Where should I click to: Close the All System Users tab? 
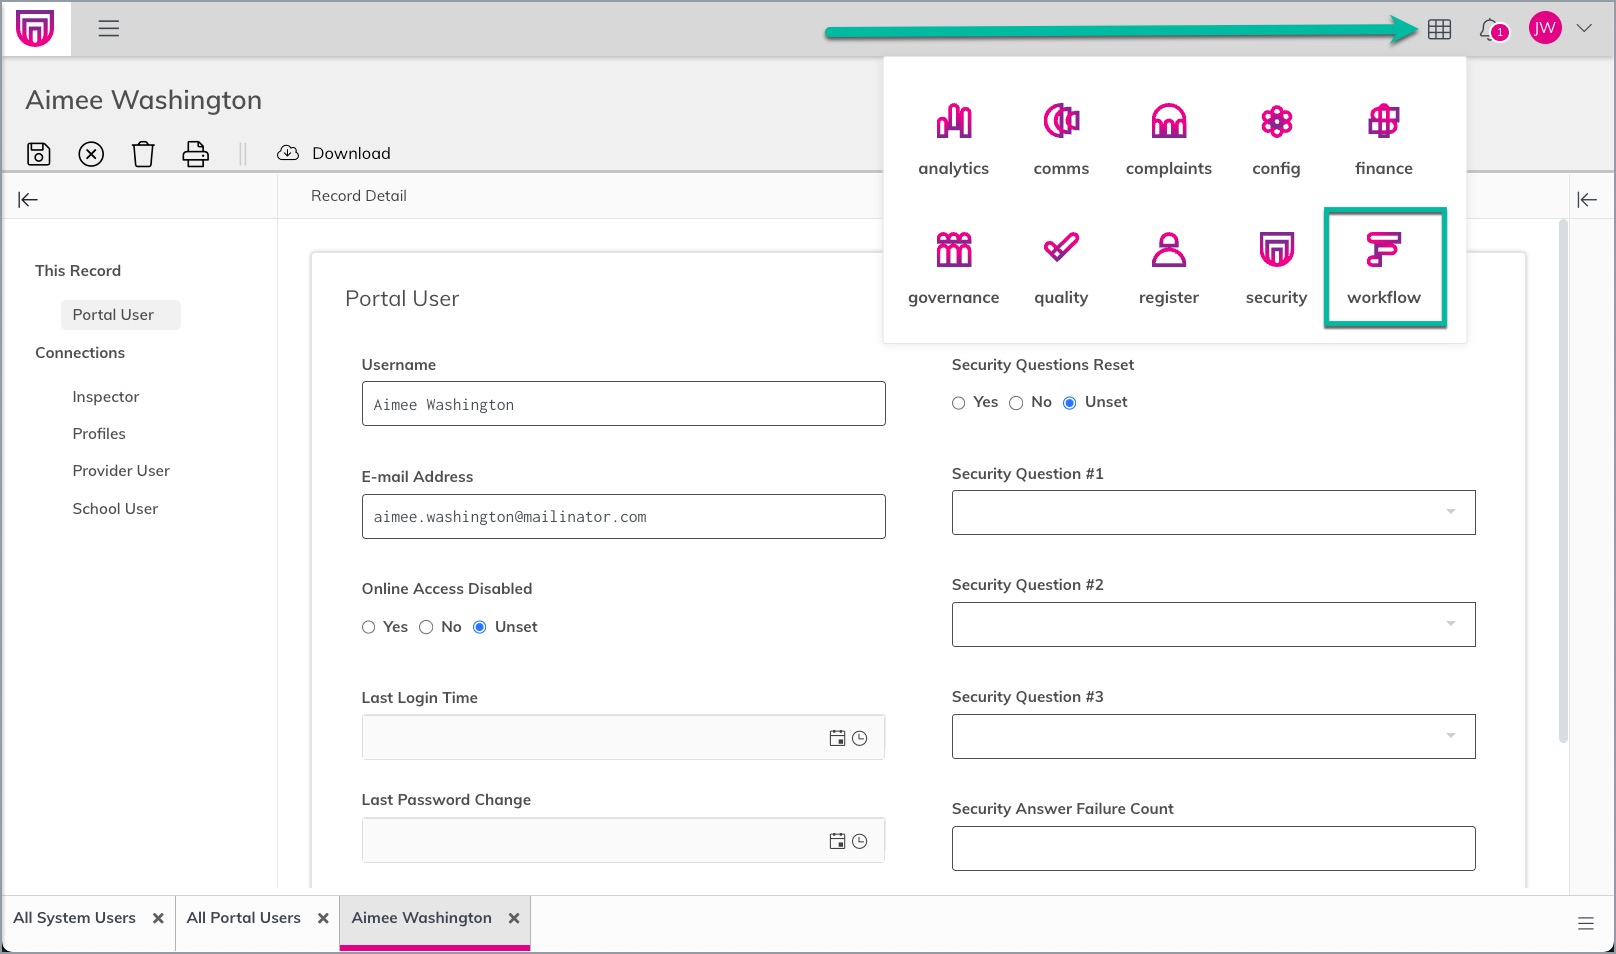point(158,918)
